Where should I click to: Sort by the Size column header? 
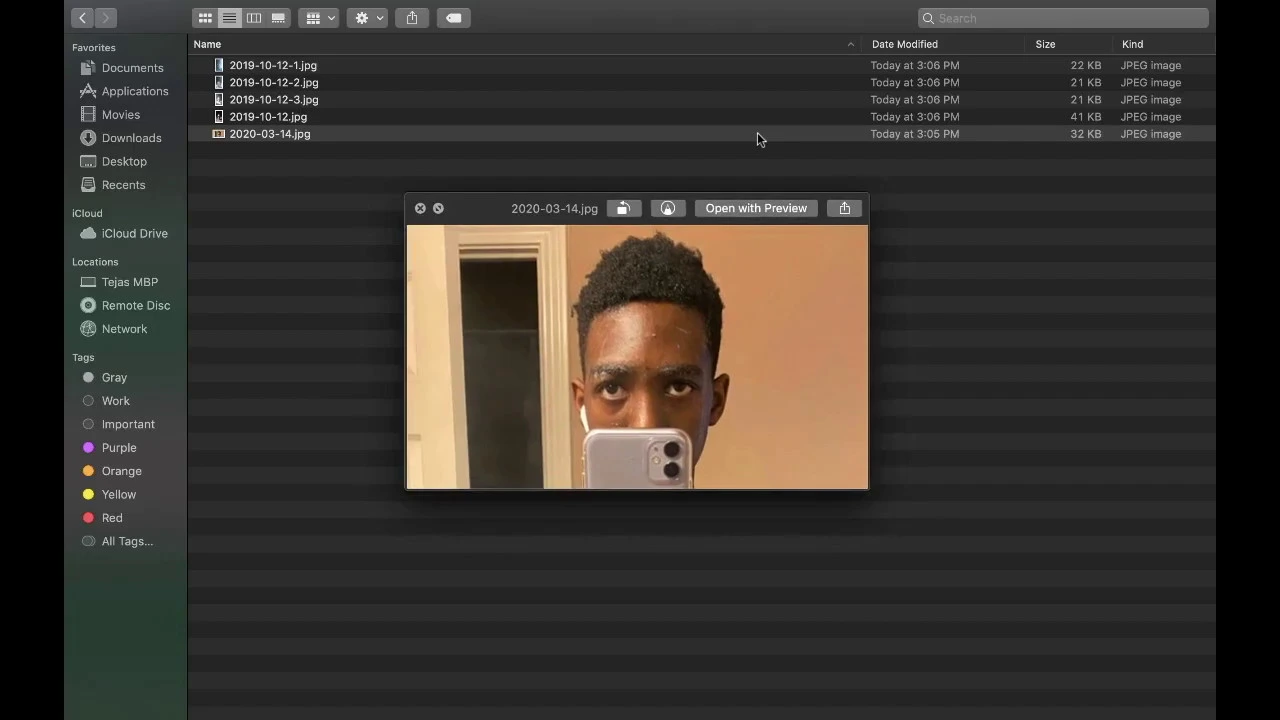1045,44
